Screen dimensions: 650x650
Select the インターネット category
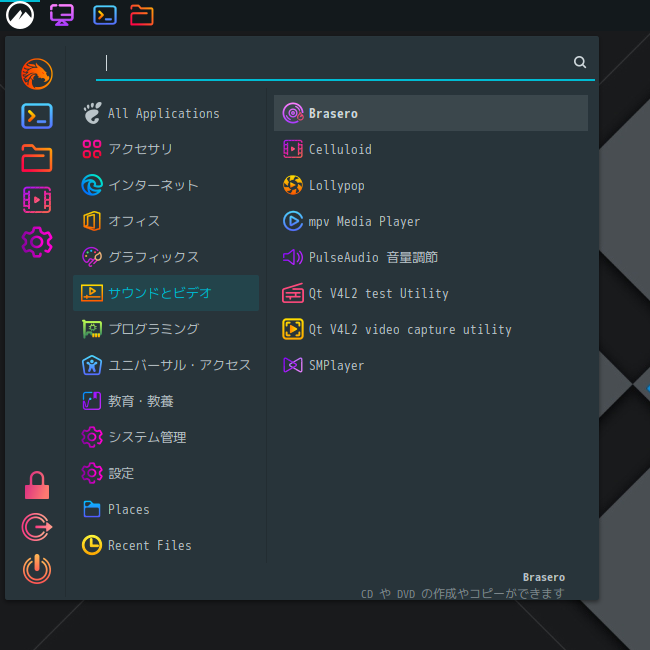(166, 185)
